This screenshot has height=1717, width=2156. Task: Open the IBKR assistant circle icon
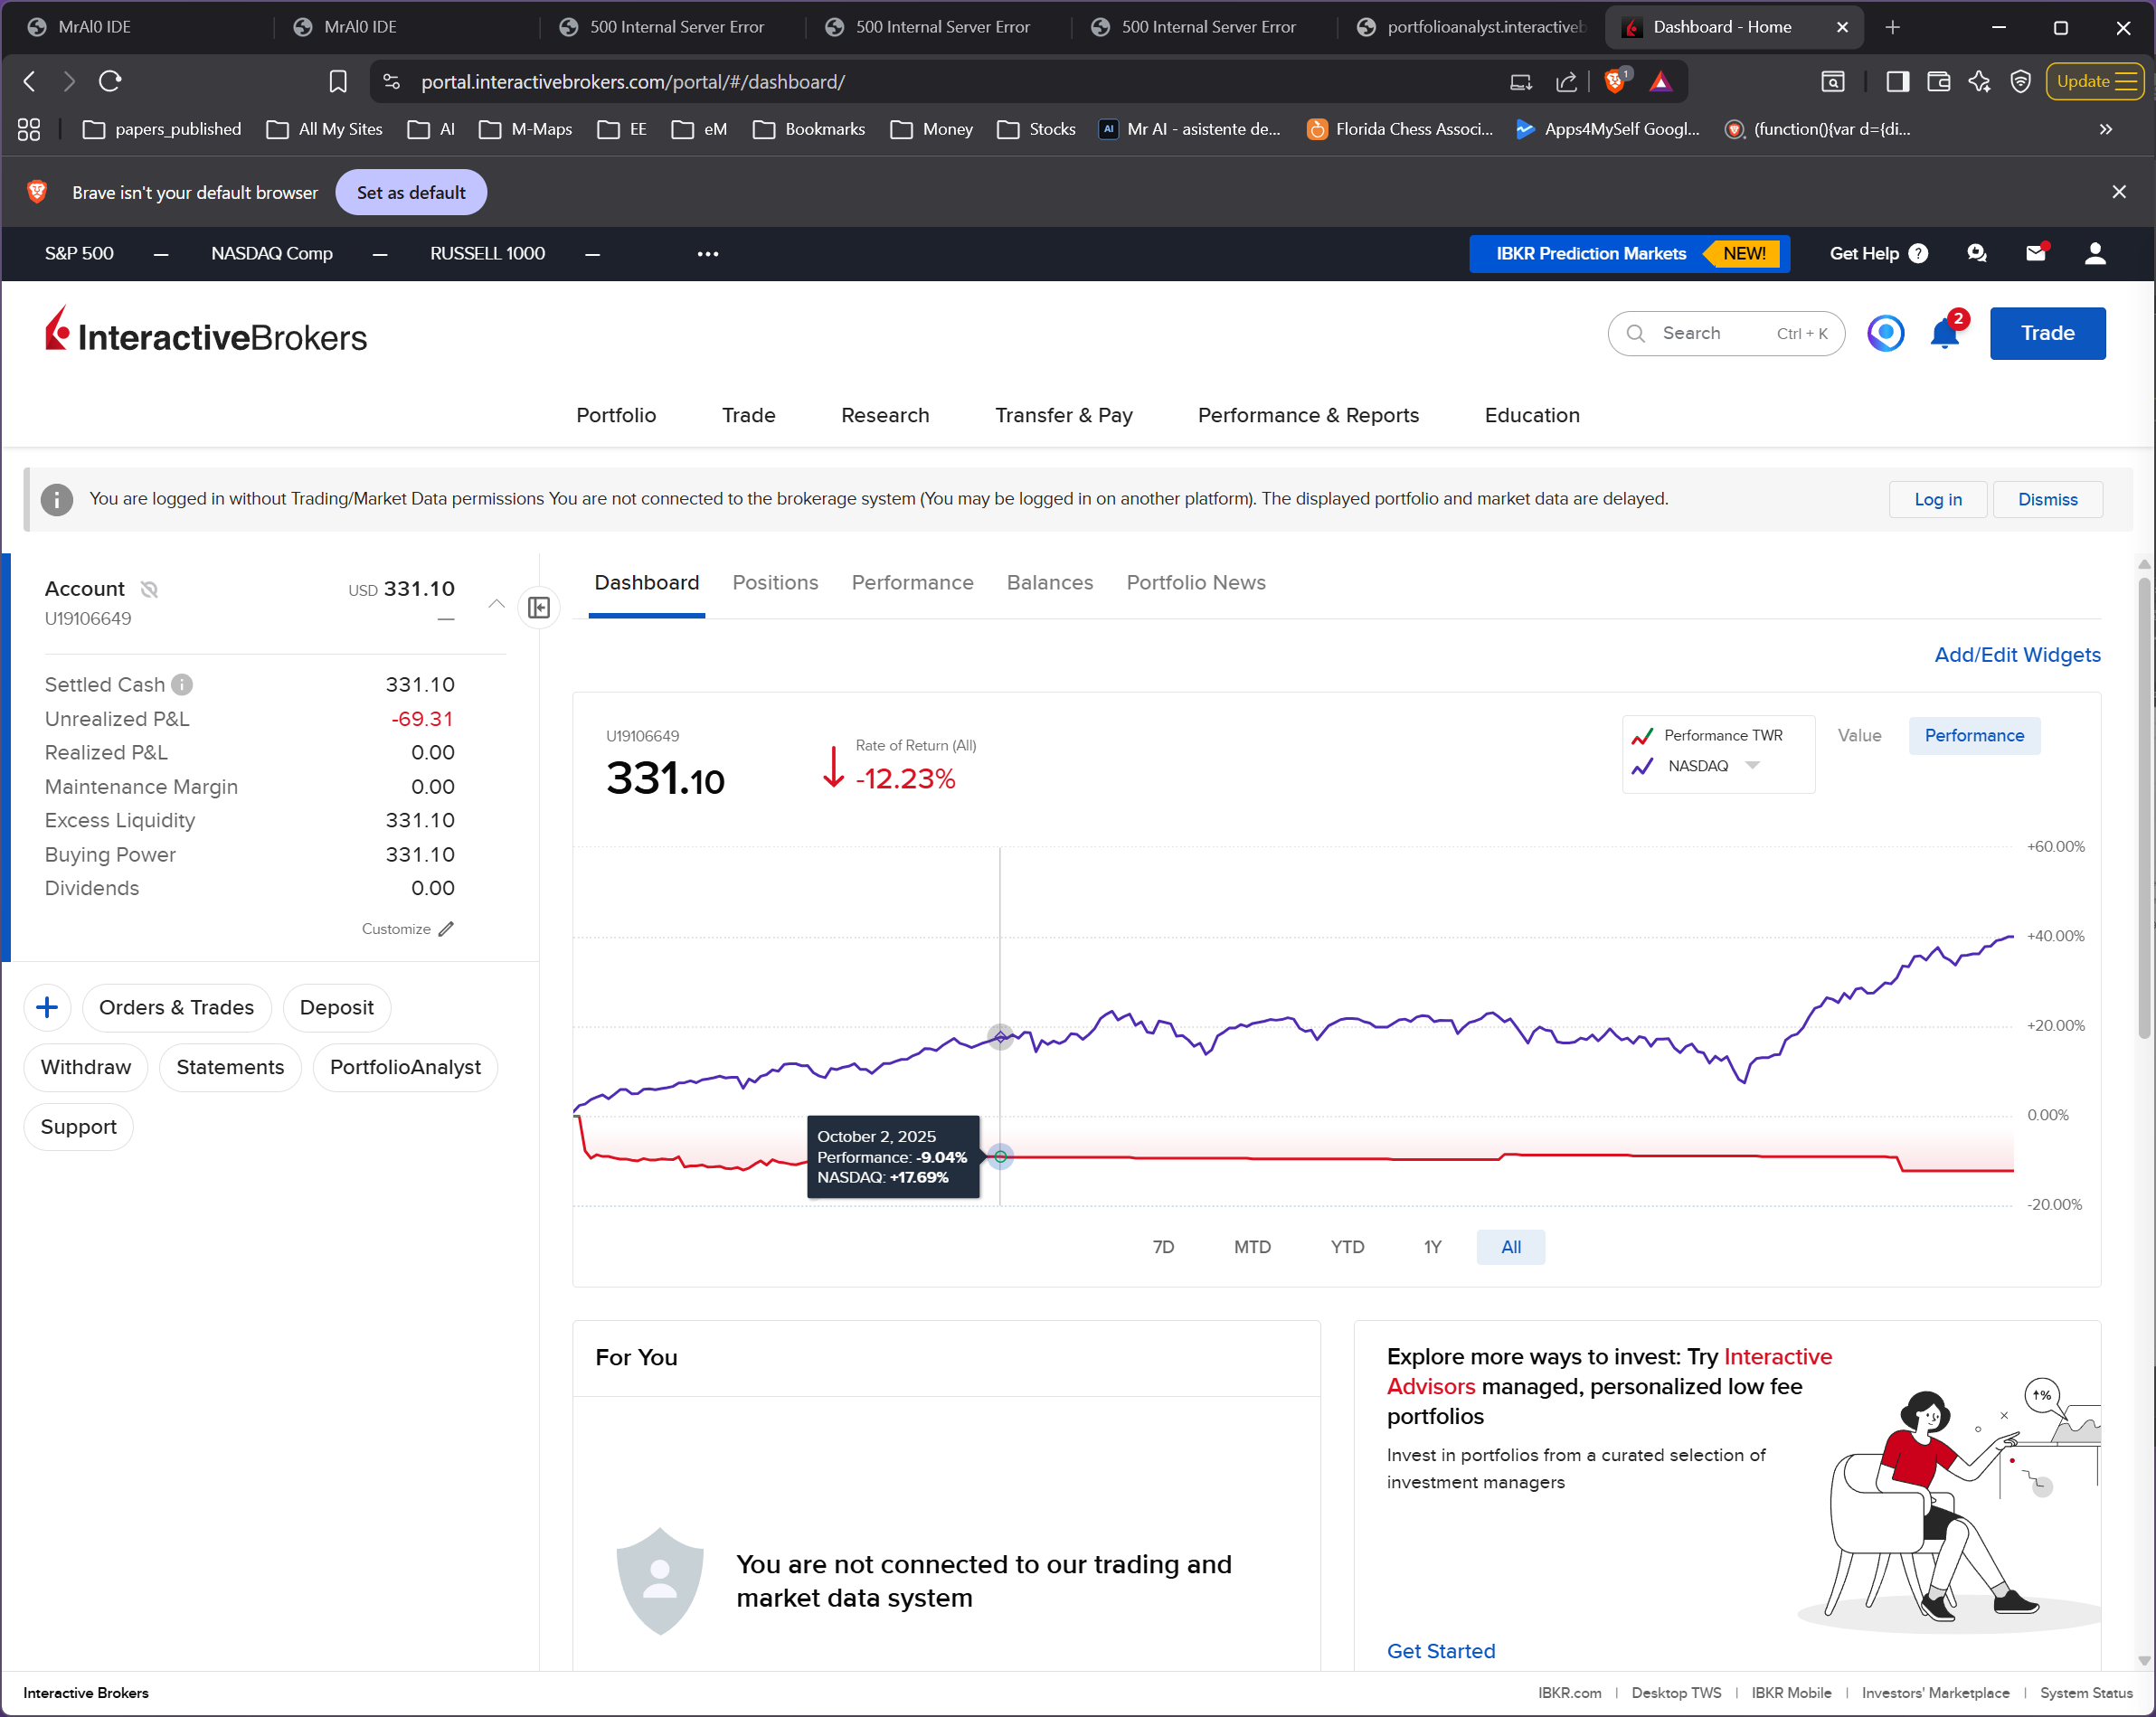(x=1885, y=333)
